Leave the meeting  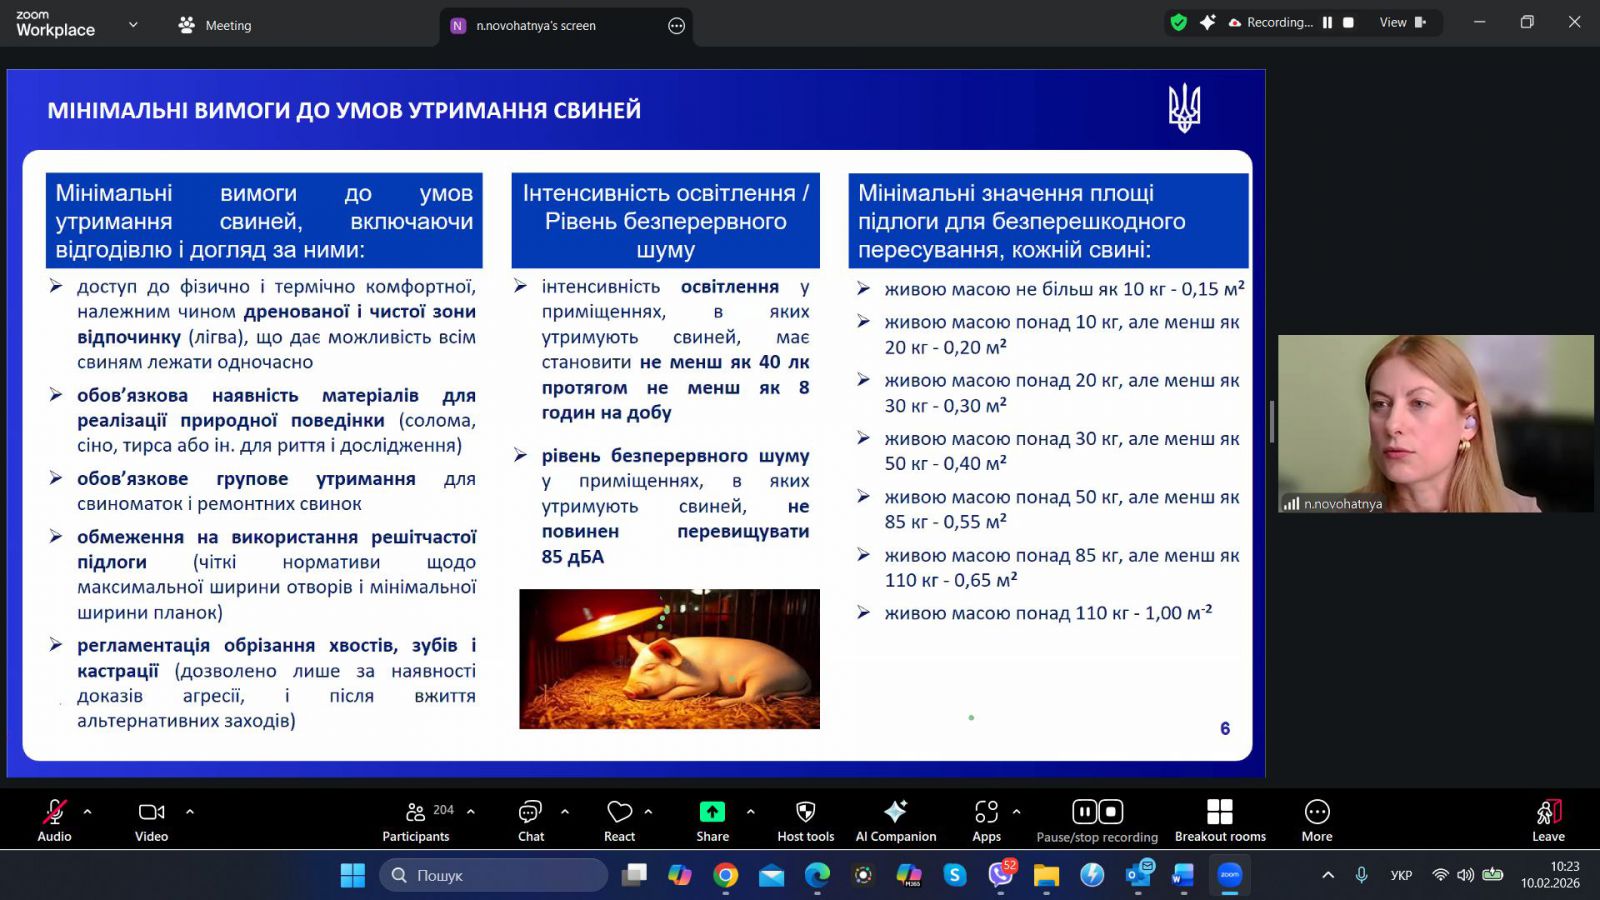click(1547, 819)
